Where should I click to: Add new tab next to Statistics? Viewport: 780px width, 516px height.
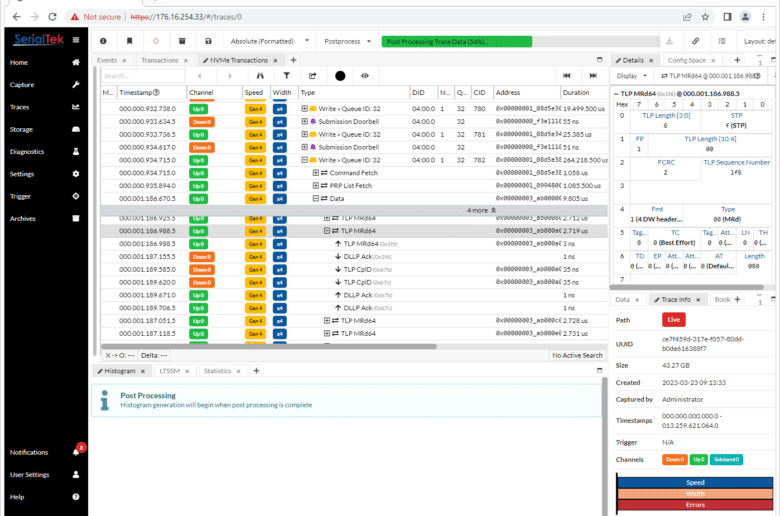(x=257, y=371)
